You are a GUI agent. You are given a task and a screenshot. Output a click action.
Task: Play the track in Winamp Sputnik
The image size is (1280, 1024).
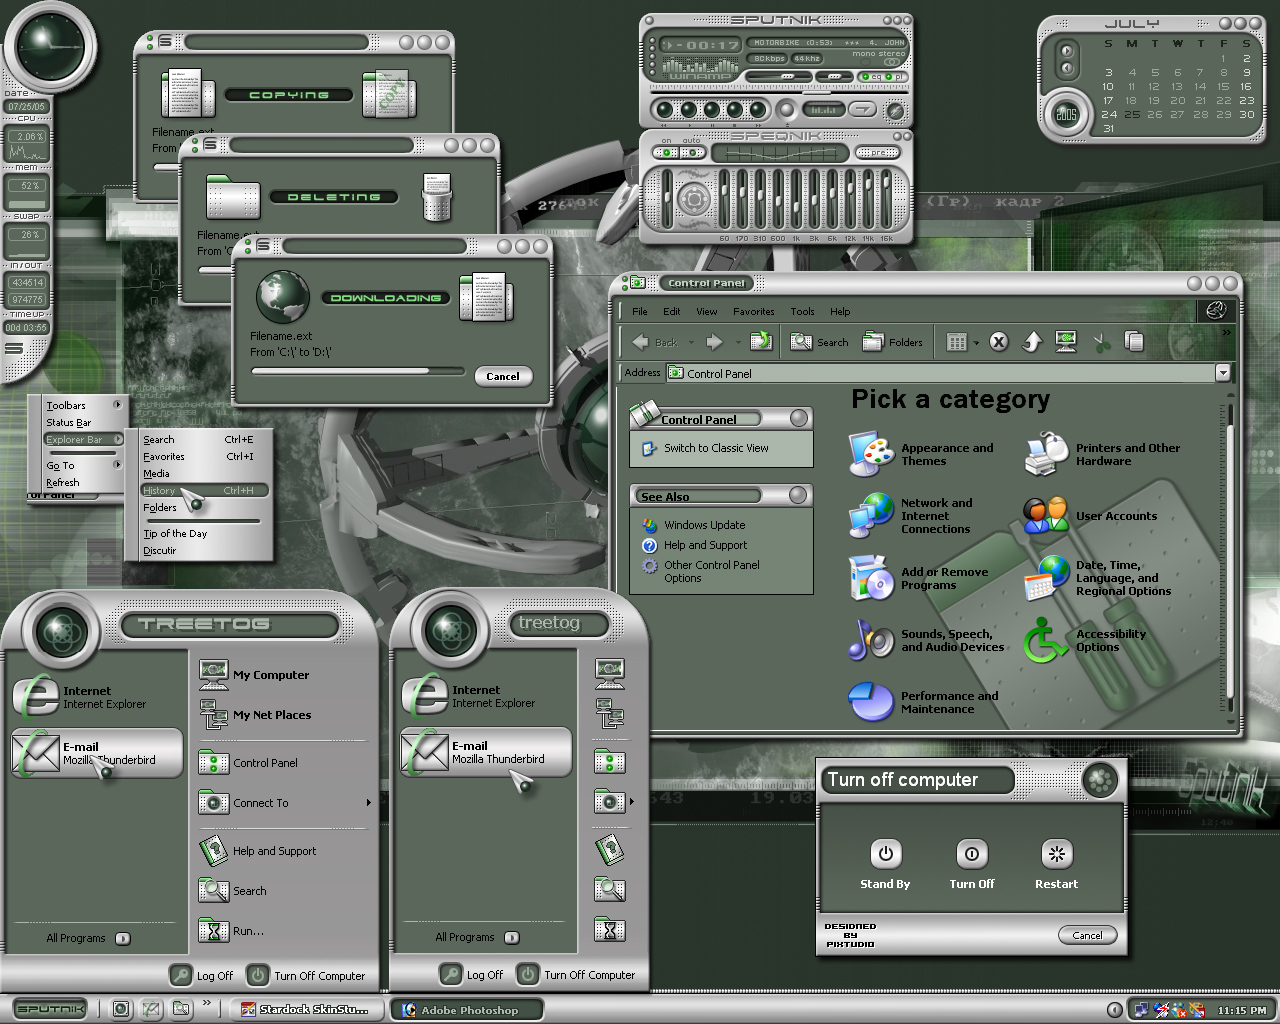pos(689,110)
